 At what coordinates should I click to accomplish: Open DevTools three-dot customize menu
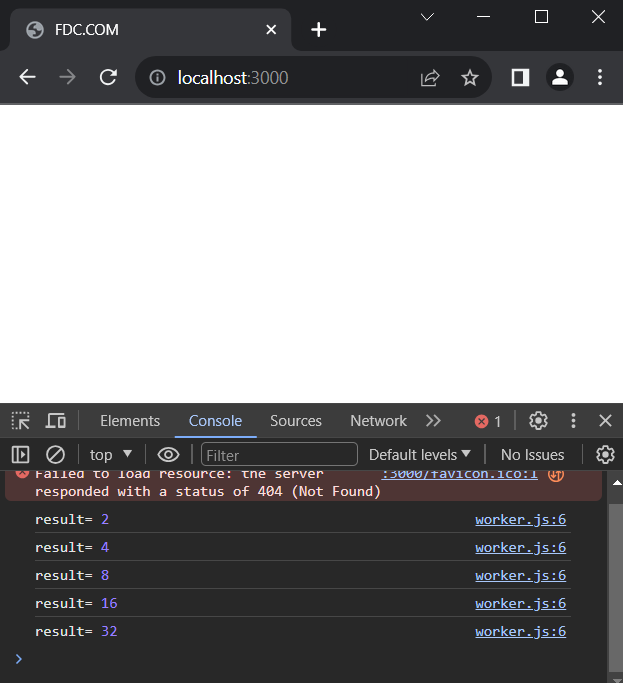pyautogui.click(x=573, y=421)
